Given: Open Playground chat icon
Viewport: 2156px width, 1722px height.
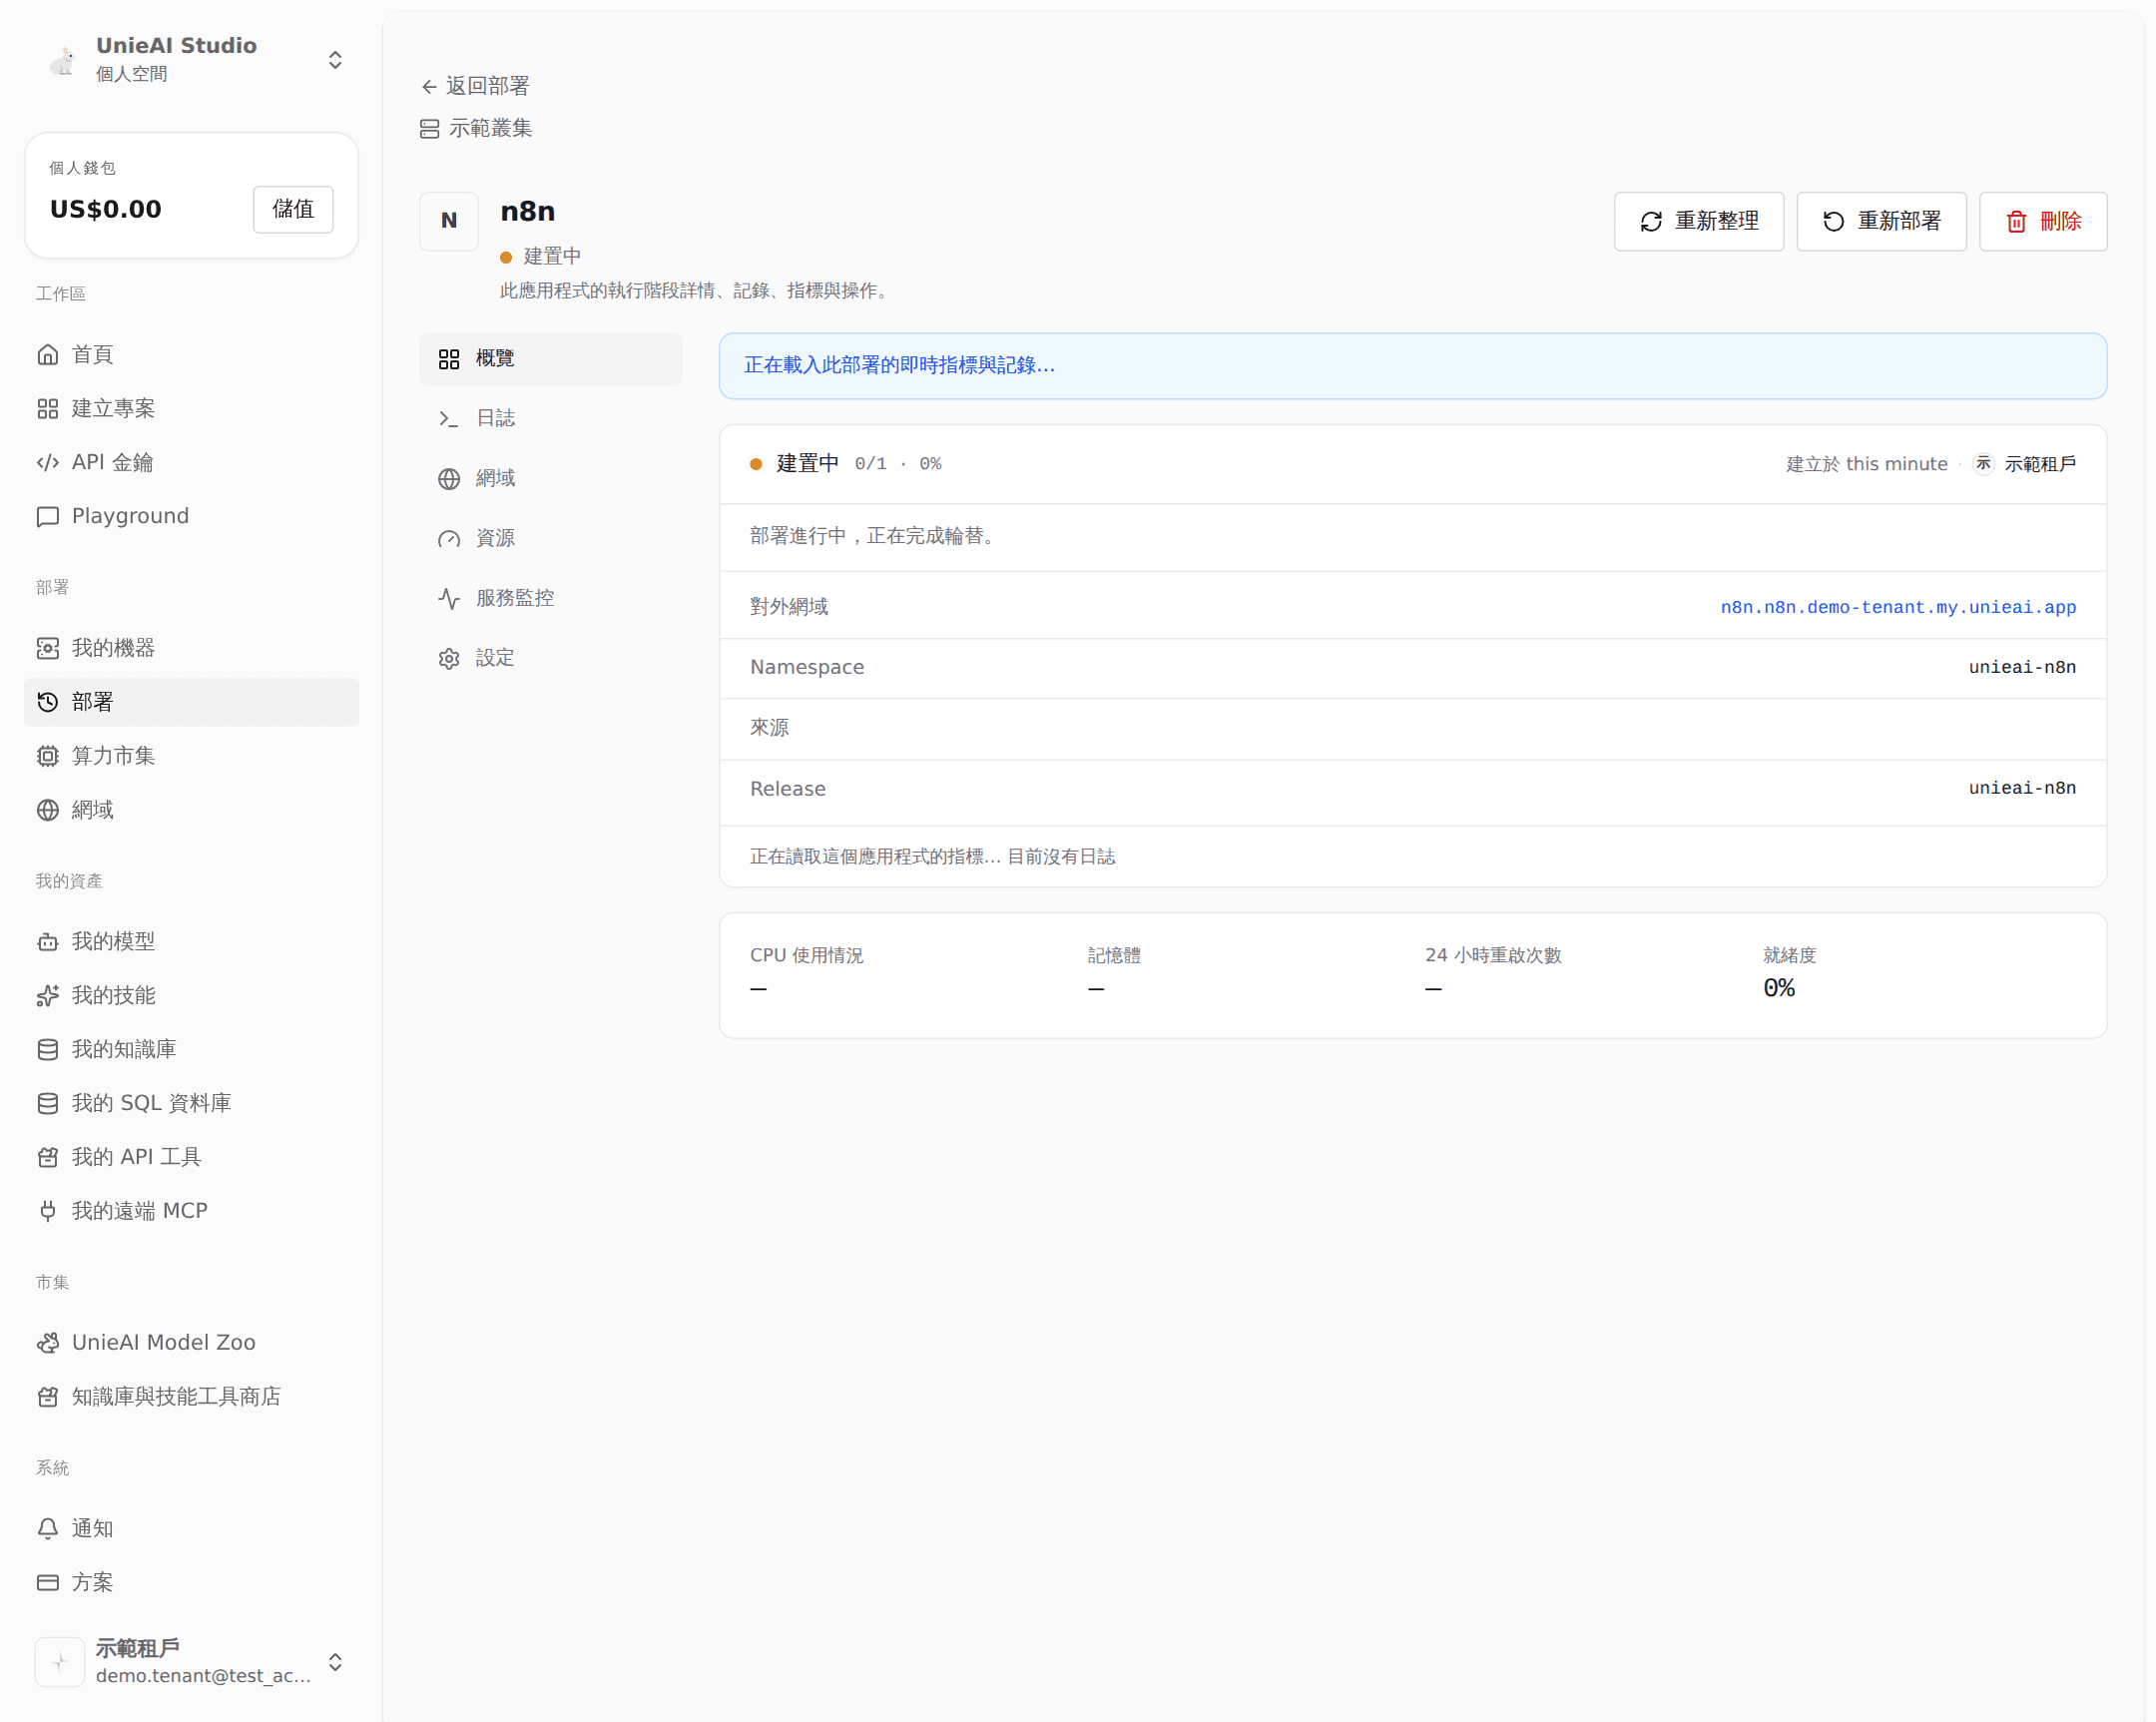Looking at the screenshot, I should [x=48, y=516].
